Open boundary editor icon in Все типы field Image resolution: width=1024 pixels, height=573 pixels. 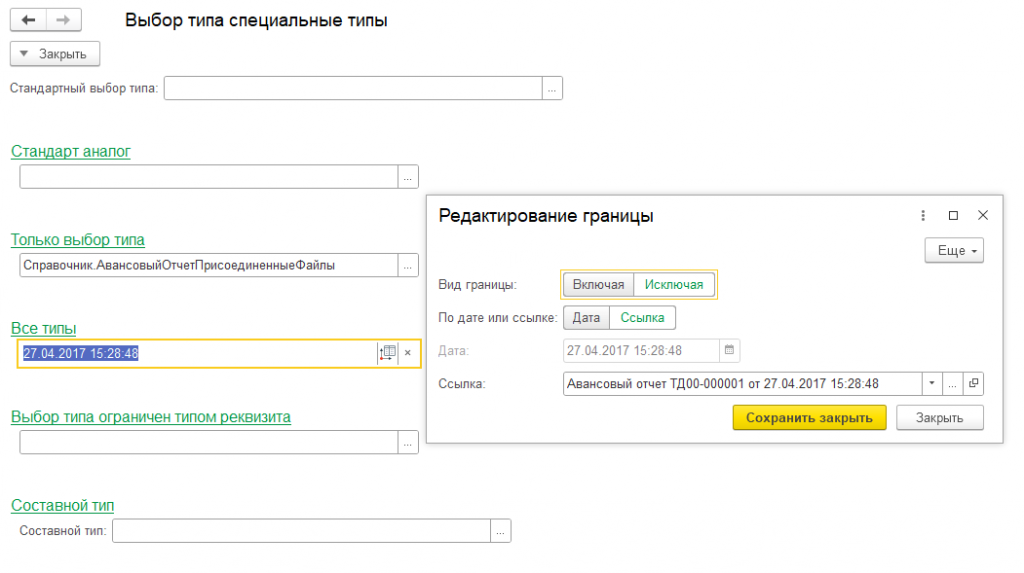point(389,352)
